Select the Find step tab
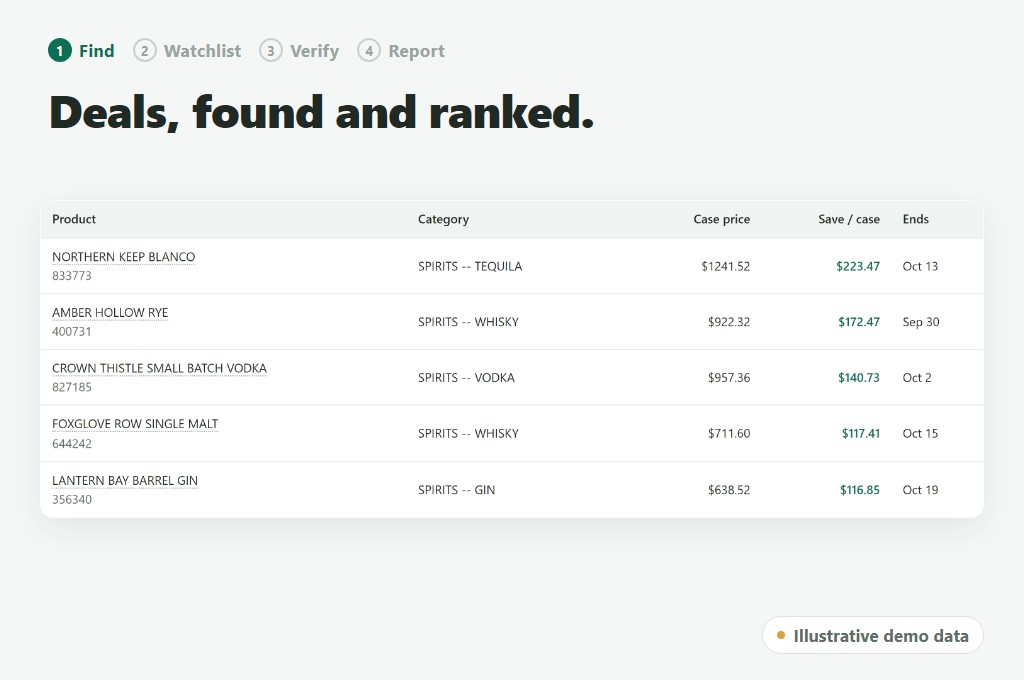The image size is (1024, 680). click(82, 50)
